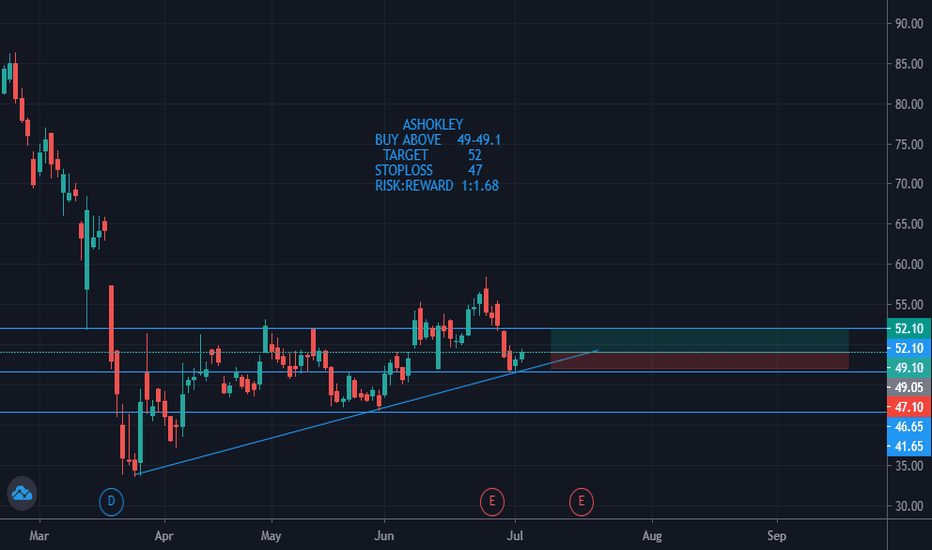
Task: Click the 'TARGET 52' annotation line
Action: pyautogui.click(x=432, y=155)
